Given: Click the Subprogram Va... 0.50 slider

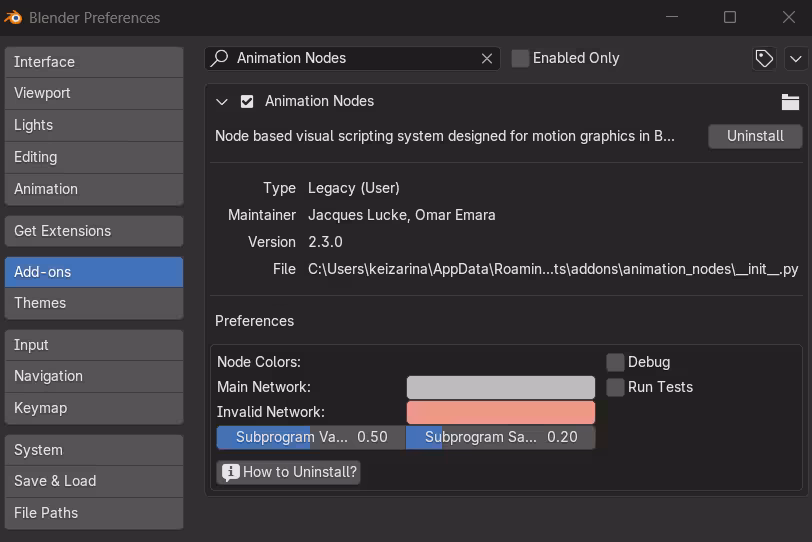Looking at the screenshot, I should [311, 437].
